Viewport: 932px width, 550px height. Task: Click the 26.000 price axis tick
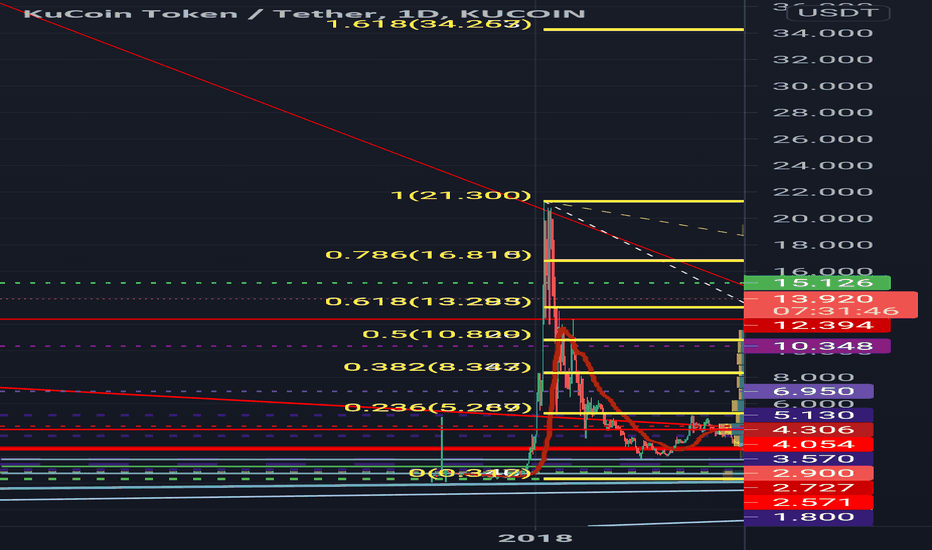coord(823,139)
